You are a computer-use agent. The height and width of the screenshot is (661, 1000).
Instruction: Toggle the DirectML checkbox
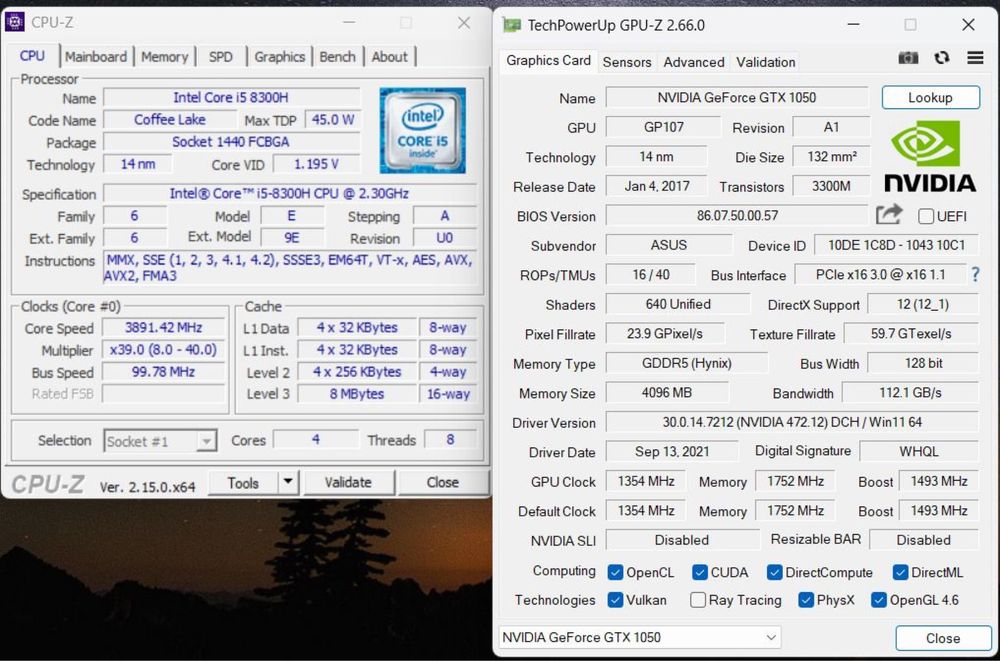(x=901, y=572)
